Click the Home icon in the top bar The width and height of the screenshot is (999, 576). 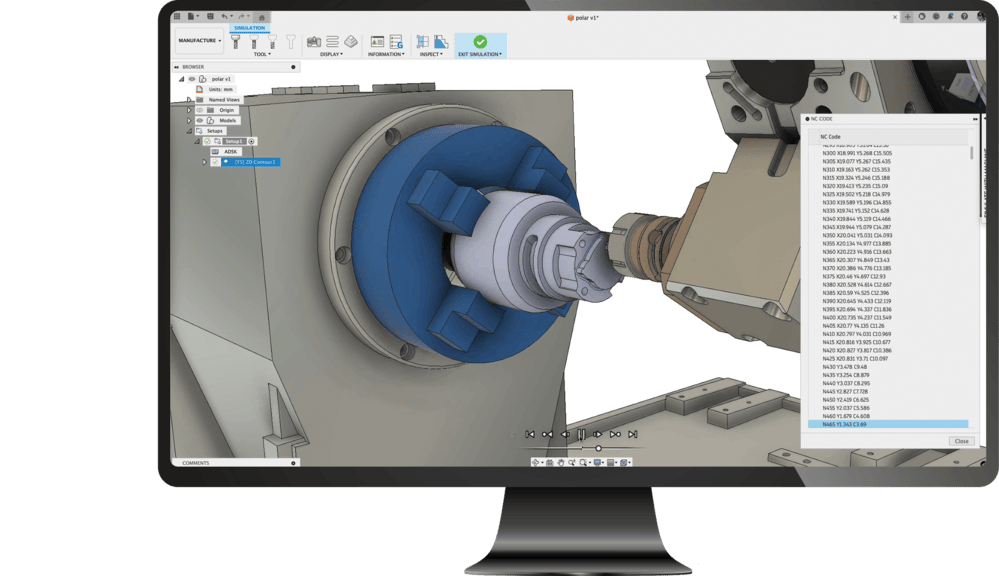pyautogui.click(x=262, y=17)
